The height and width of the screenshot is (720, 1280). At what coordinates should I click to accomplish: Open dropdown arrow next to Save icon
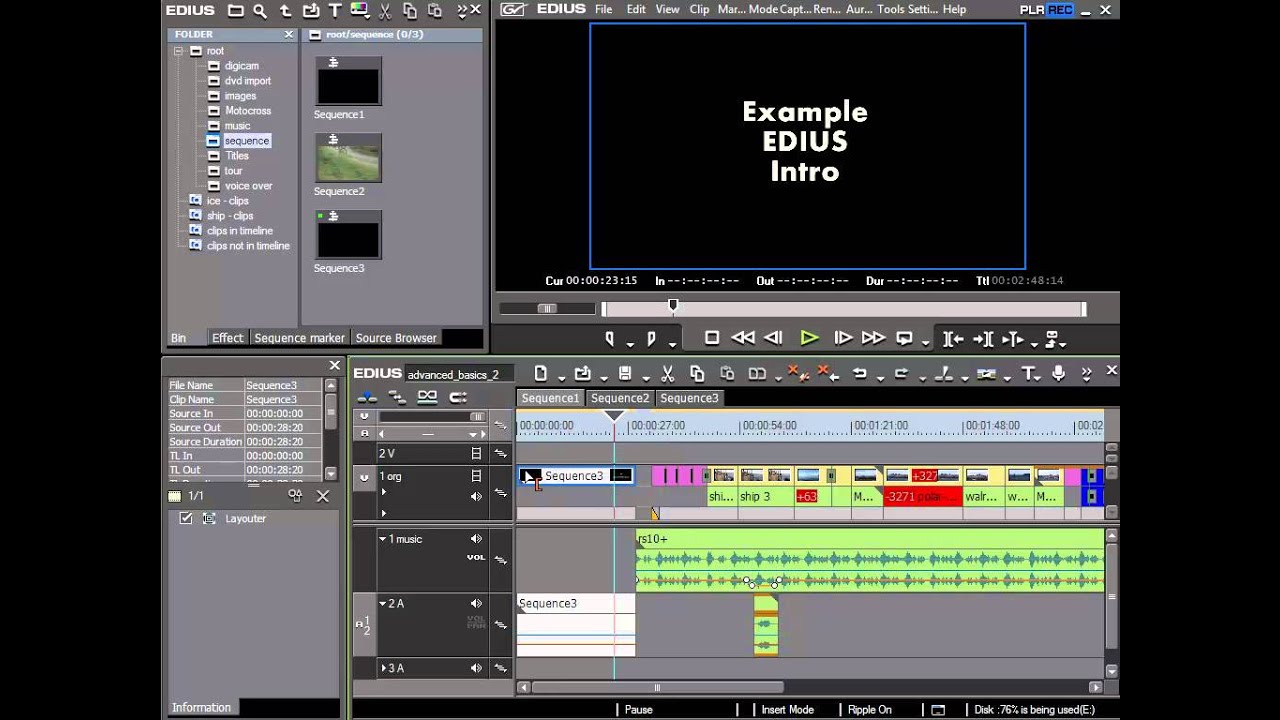coord(645,378)
